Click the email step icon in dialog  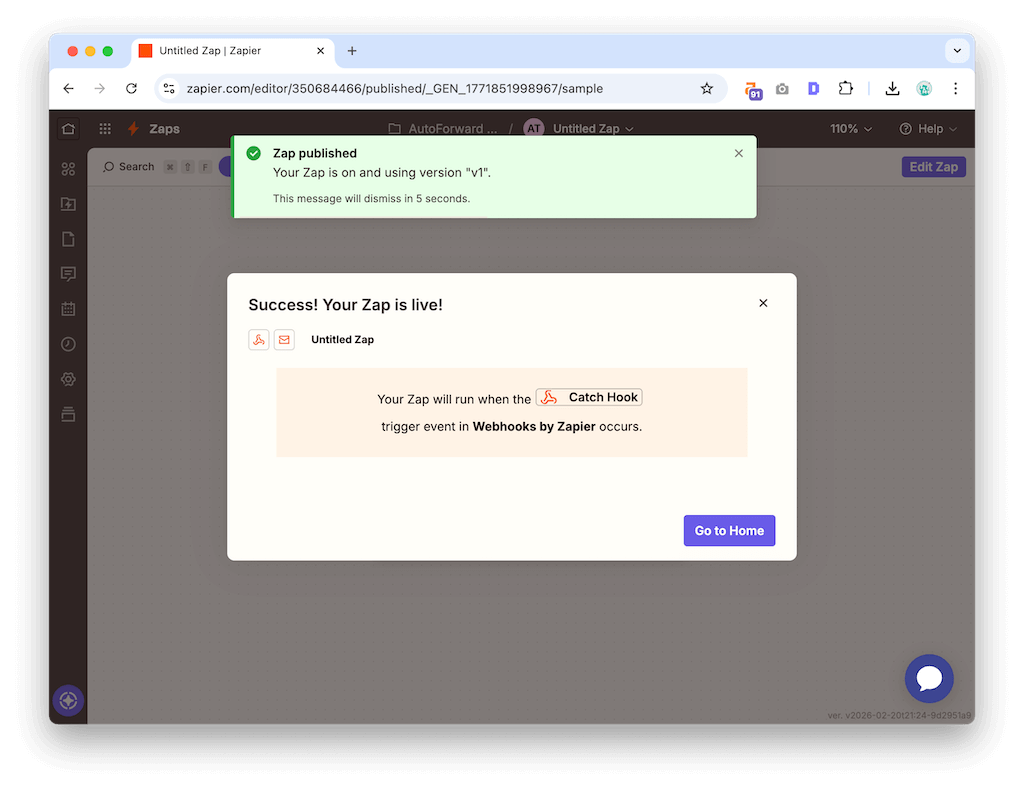click(284, 340)
